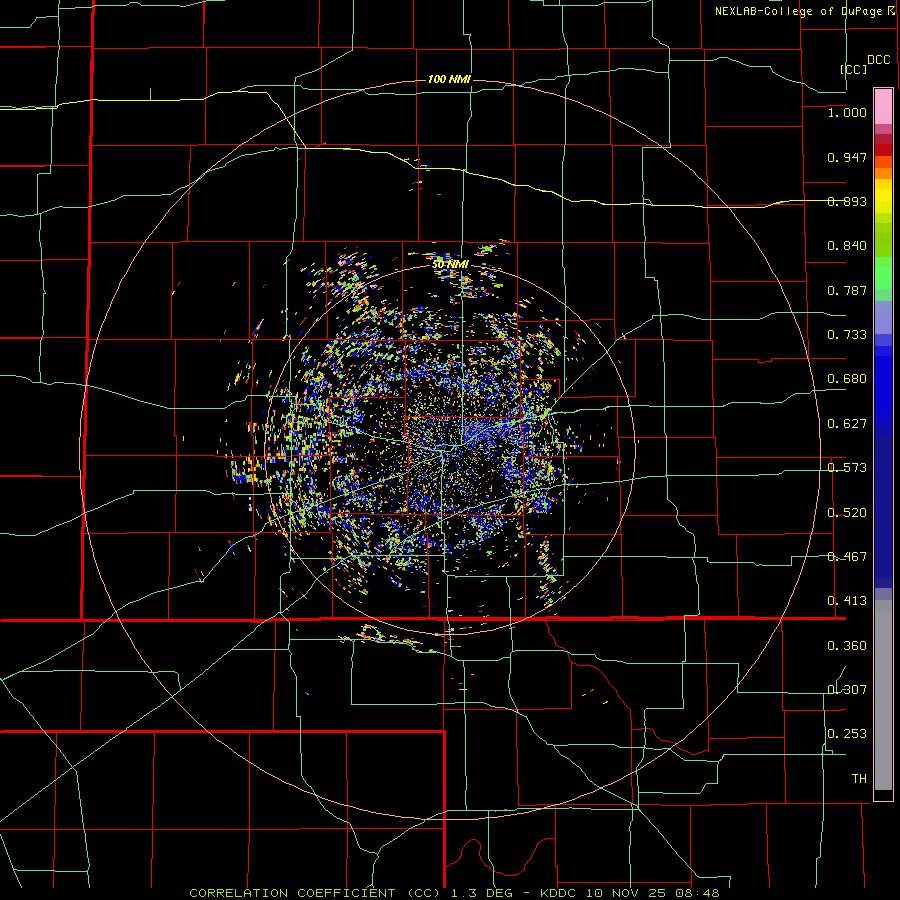
Task: Select the 0.787 scale value
Action: click(847, 290)
